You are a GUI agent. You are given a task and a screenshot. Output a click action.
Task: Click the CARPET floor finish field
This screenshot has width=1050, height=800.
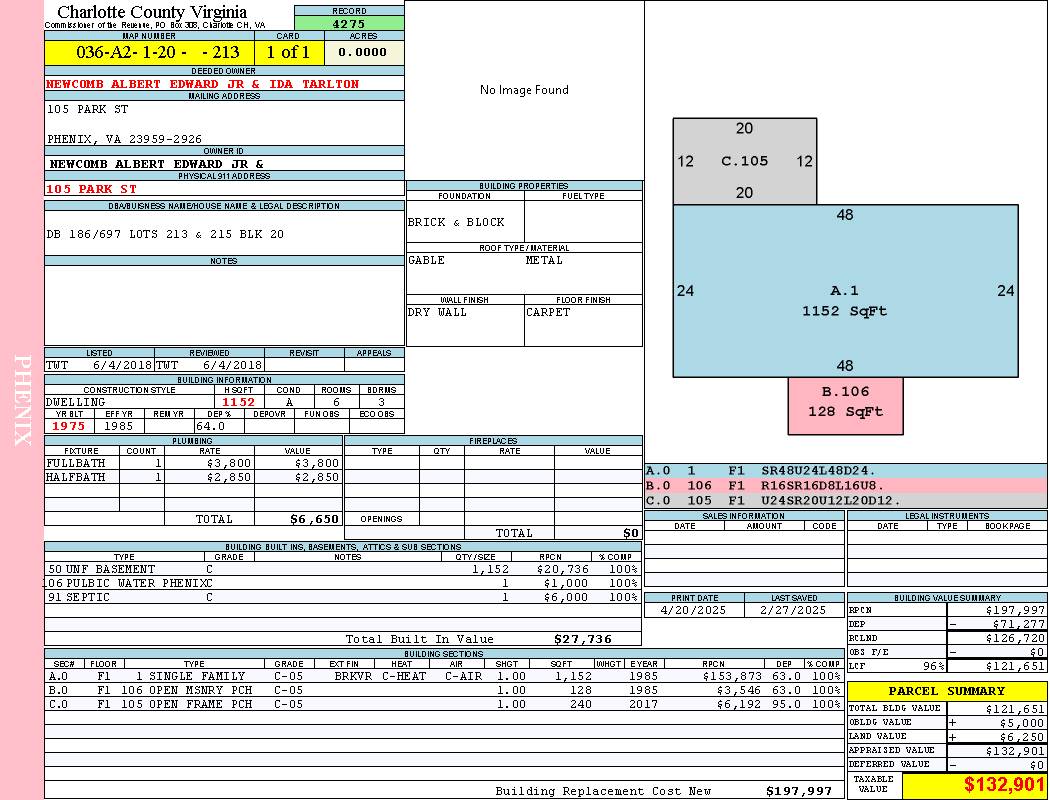point(549,312)
